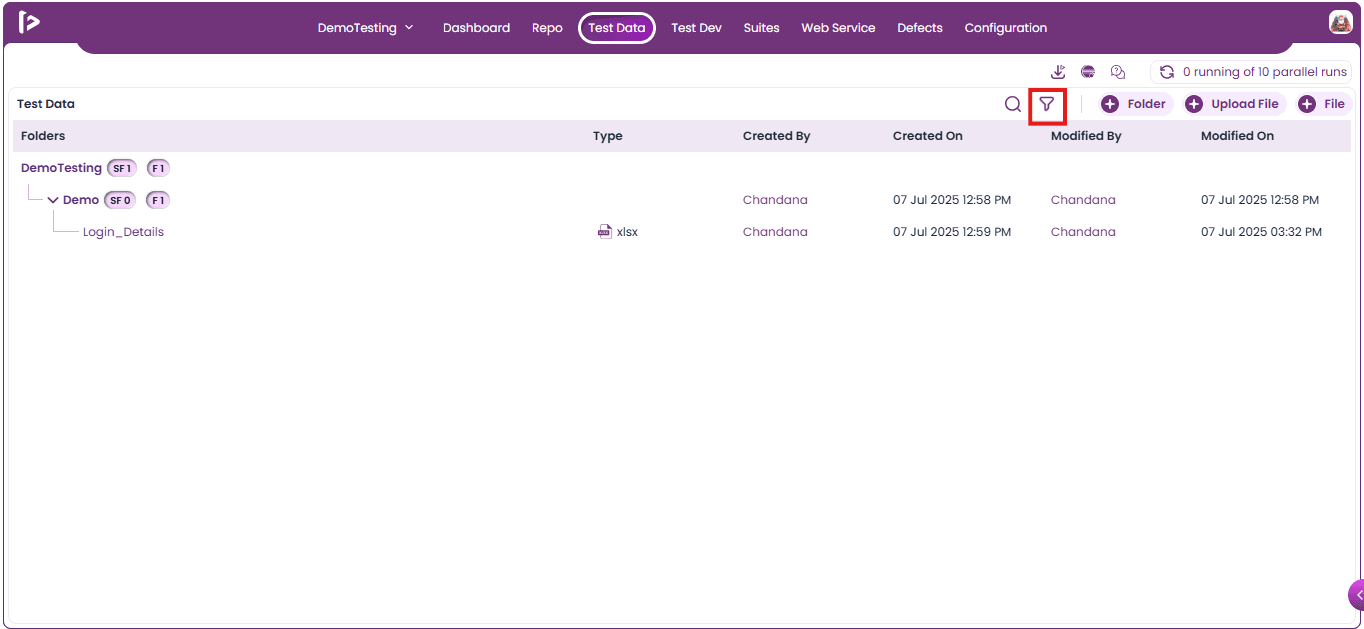Select the DemoTesting root folder
This screenshot has width=1364, height=629.
point(61,168)
